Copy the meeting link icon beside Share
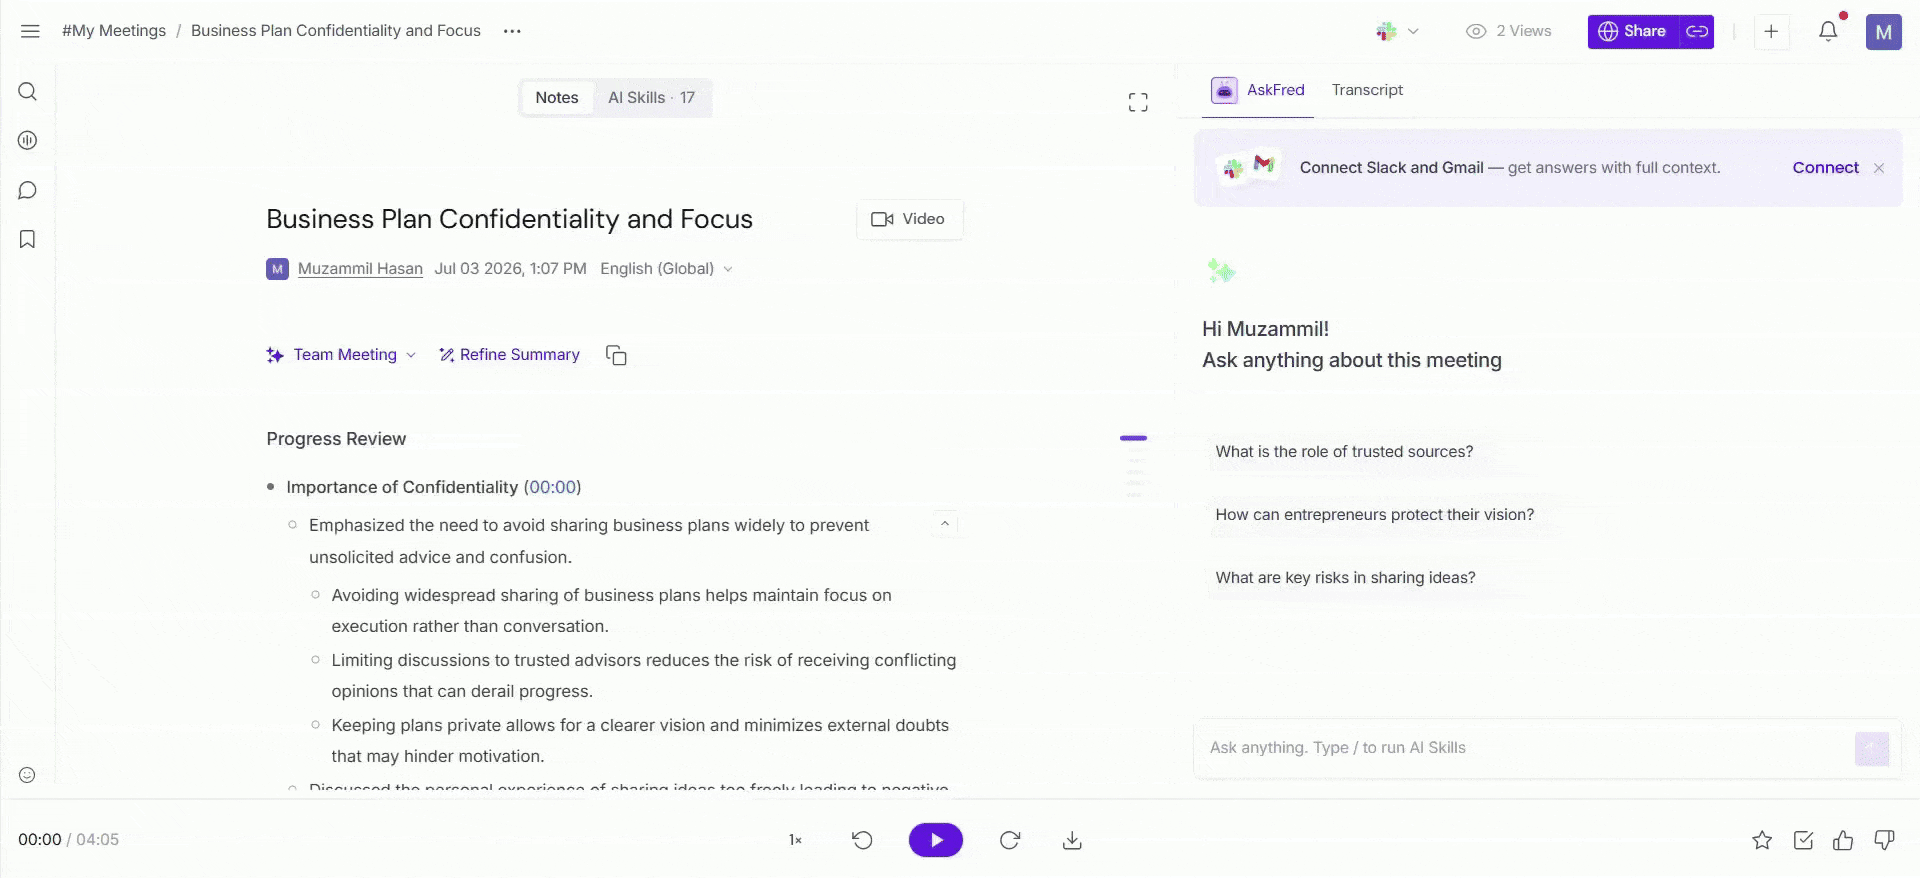This screenshot has width=1920, height=878. coord(1697,31)
